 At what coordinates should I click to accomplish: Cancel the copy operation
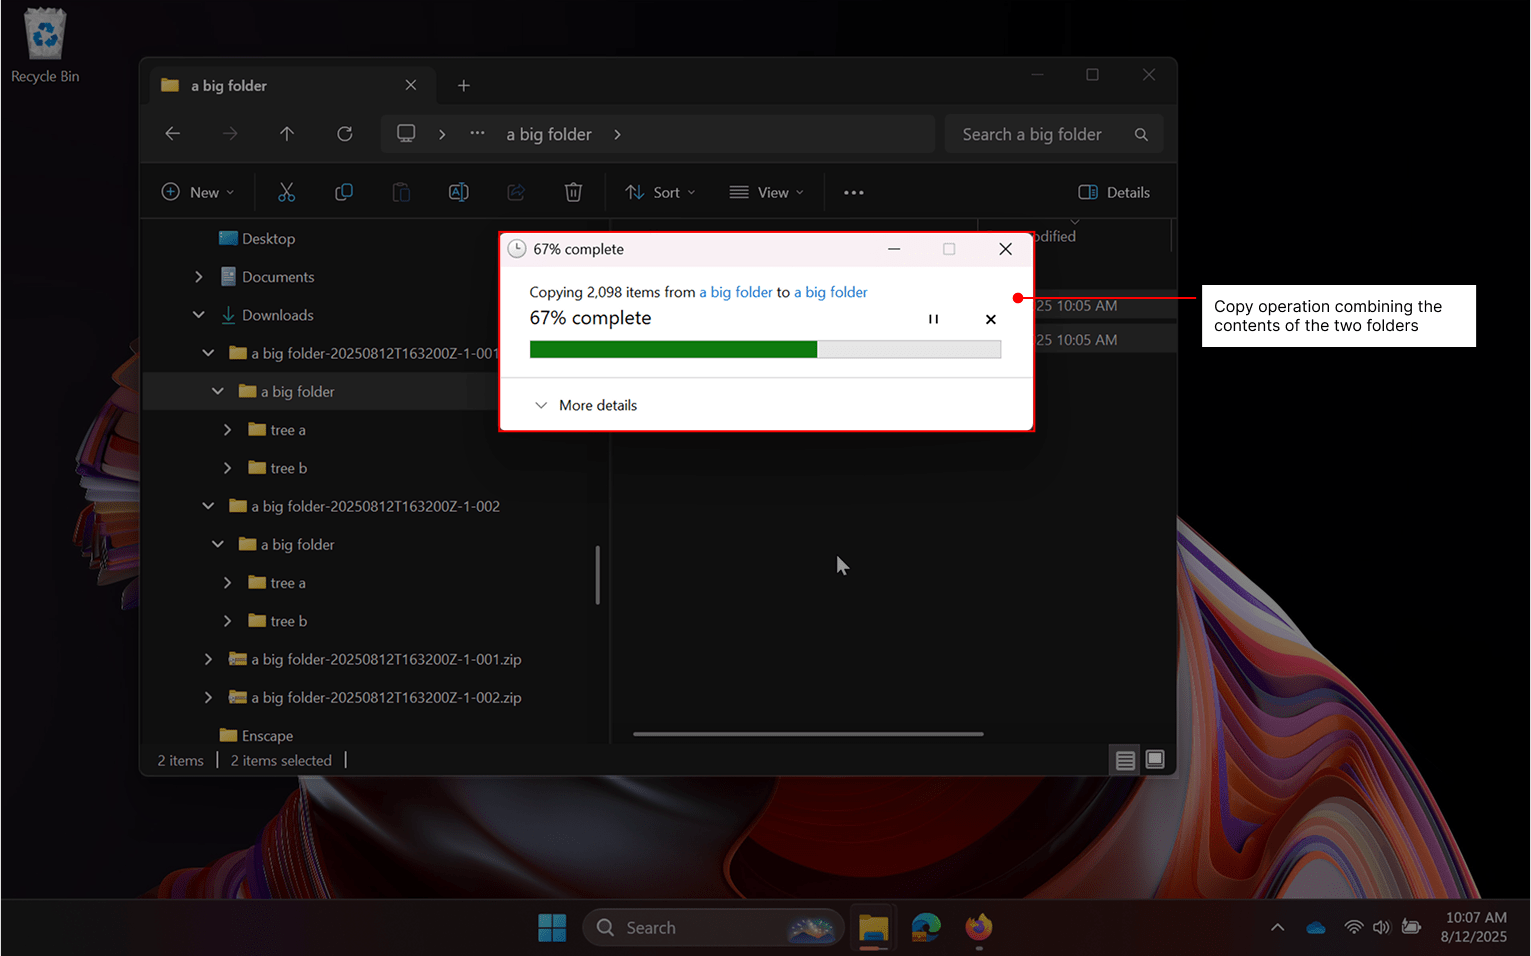990,318
